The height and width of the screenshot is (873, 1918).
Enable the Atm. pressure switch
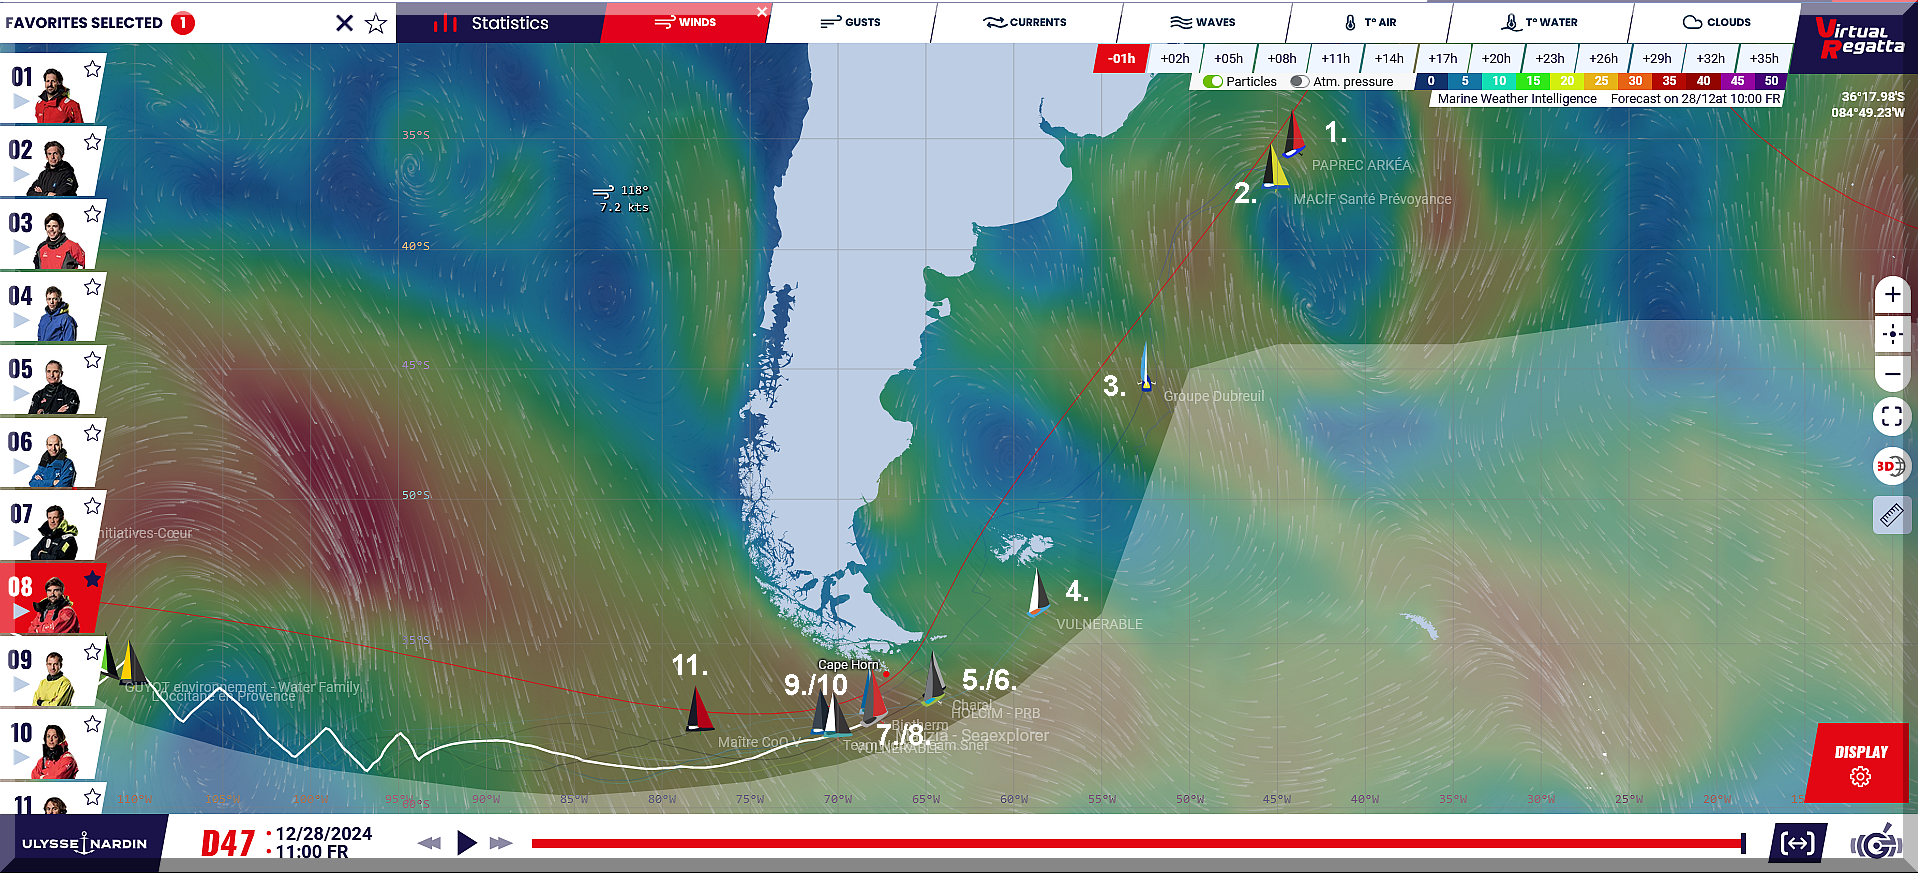point(1299,82)
